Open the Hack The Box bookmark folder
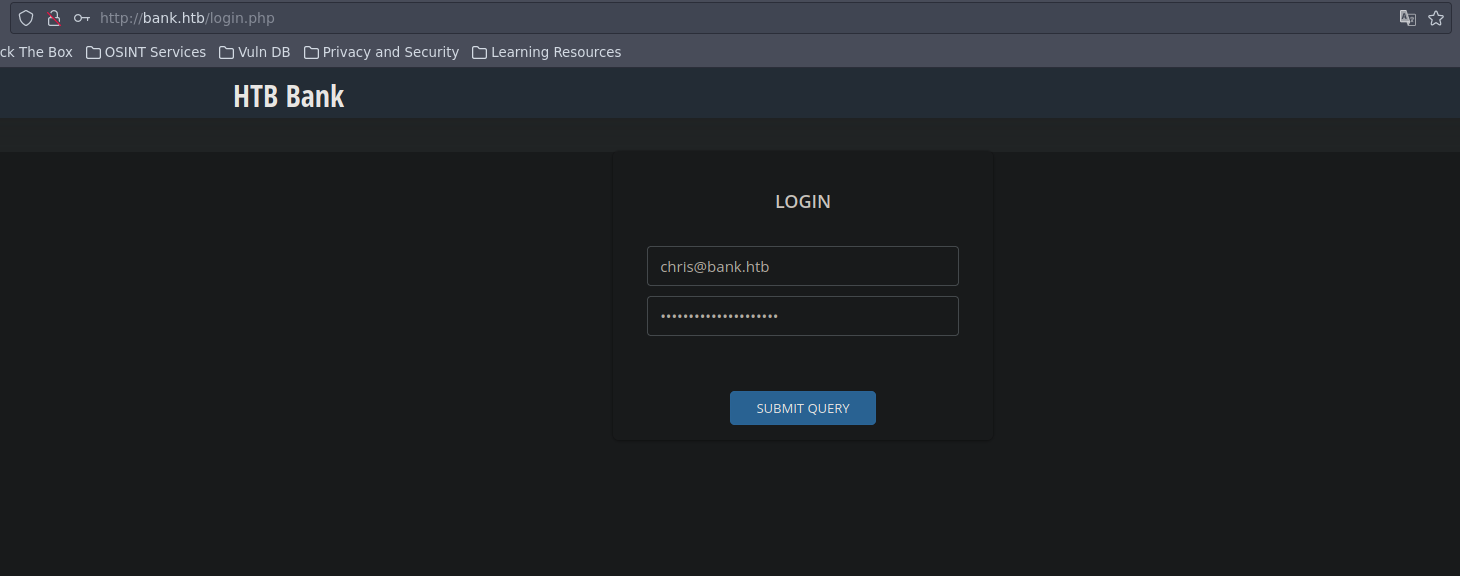The height and width of the screenshot is (576, 1460). [36, 52]
